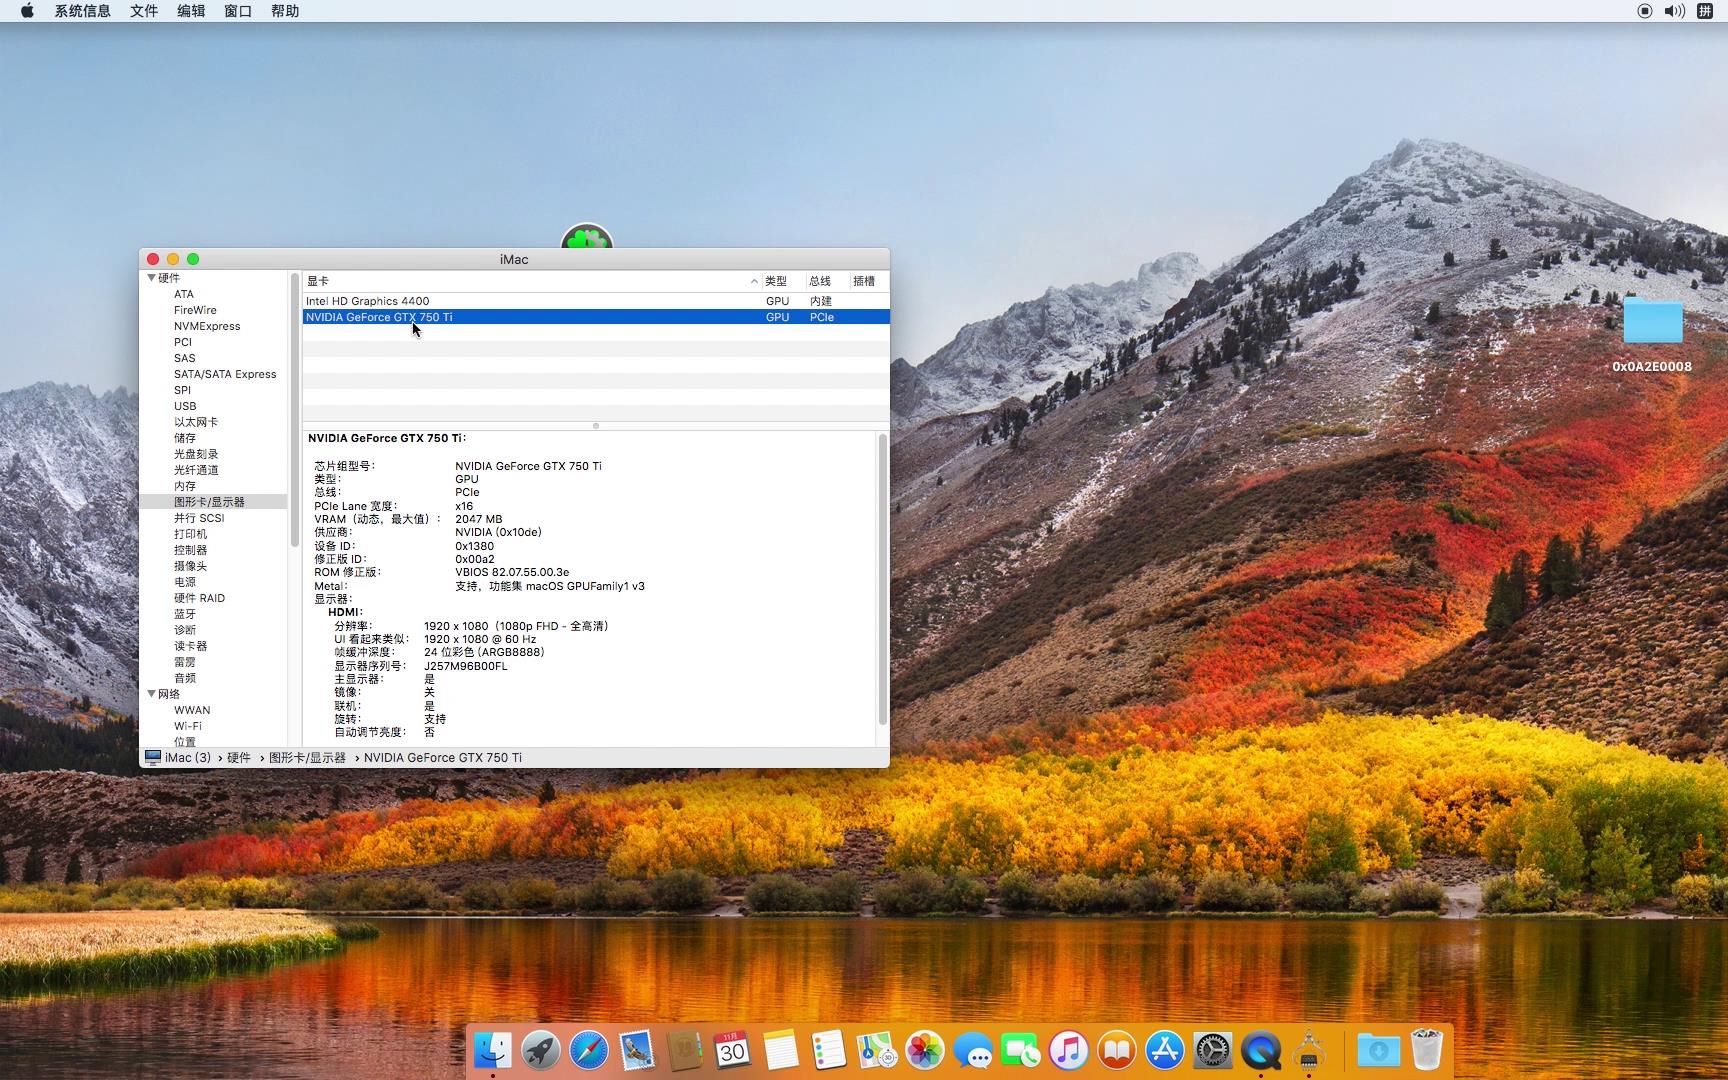
Task: Select Wi-Fi under 网络 in sidebar
Action: (x=187, y=726)
